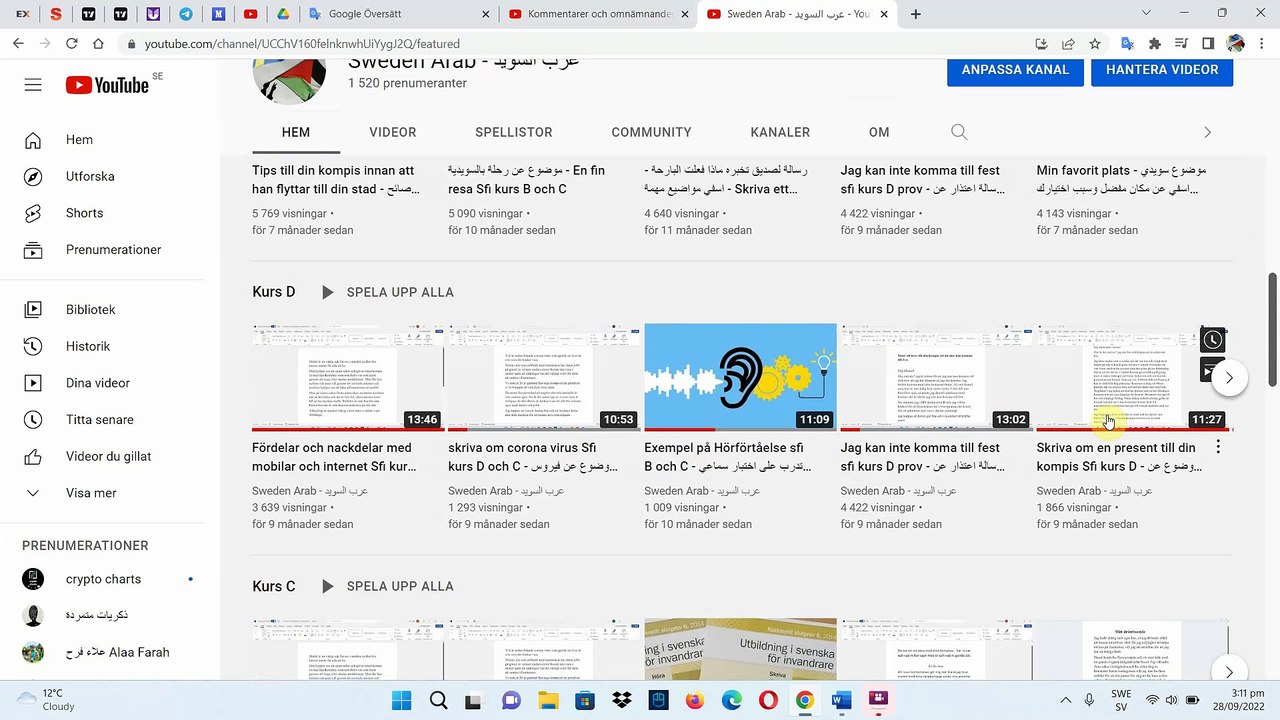
Task: Launch Firefox from the taskbar
Action: (695, 700)
